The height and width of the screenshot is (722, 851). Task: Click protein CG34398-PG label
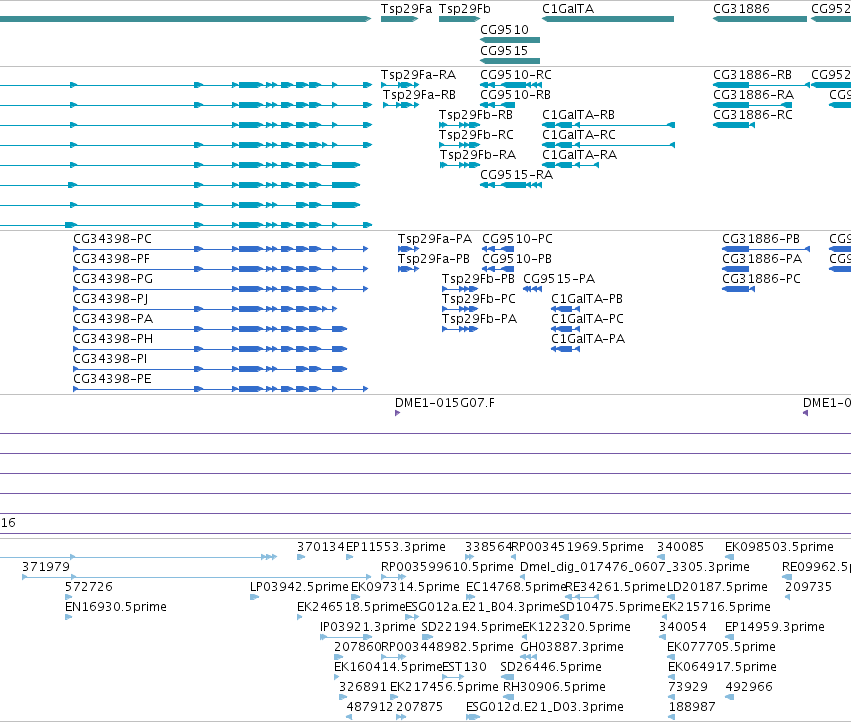point(113,279)
